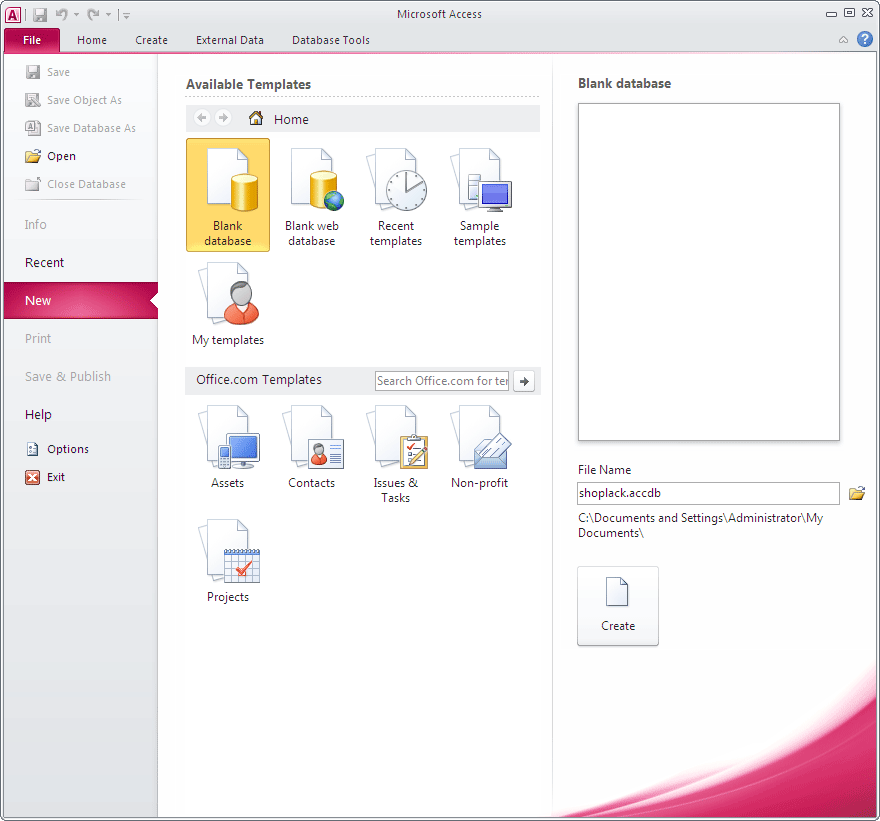Click the Save icon in Quick Access Toolbar

tap(40, 15)
